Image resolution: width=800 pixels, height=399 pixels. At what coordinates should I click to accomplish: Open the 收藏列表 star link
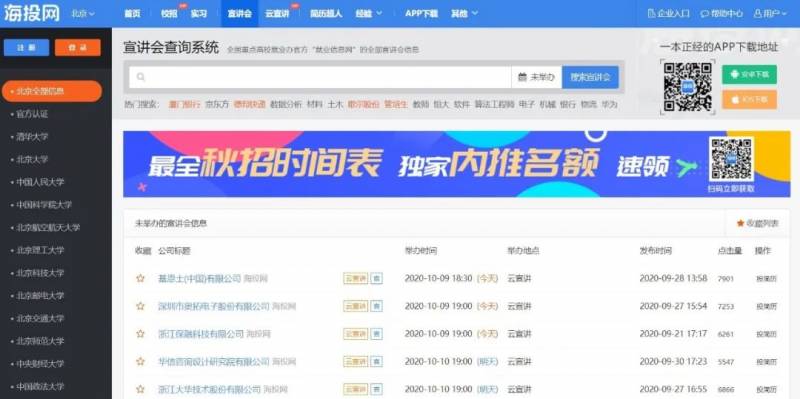tap(758, 223)
